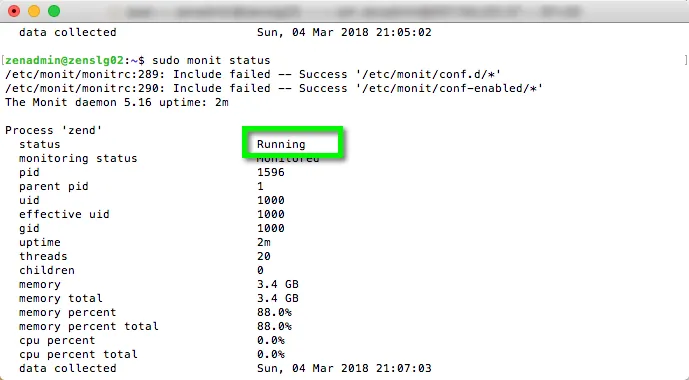Image resolution: width=689 pixels, height=380 pixels.
Task: Click the 'effective uid' label
Action: pyautogui.click(x=64, y=214)
